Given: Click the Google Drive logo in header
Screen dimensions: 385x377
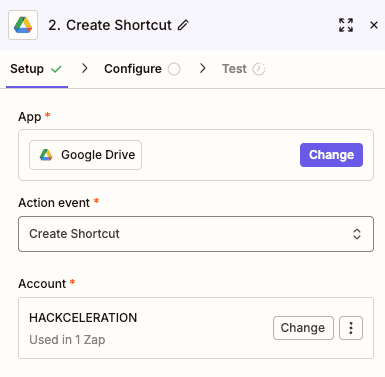Looking at the screenshot, I should tap(23, 25).
